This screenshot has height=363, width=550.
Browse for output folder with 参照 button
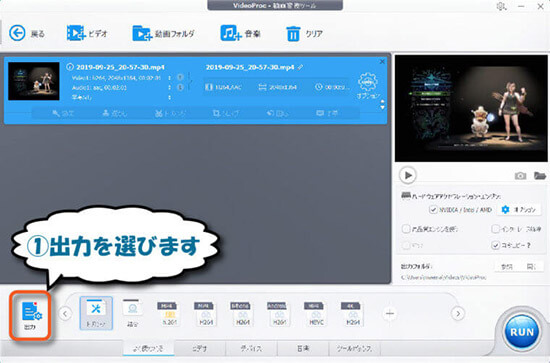(507, 267)
